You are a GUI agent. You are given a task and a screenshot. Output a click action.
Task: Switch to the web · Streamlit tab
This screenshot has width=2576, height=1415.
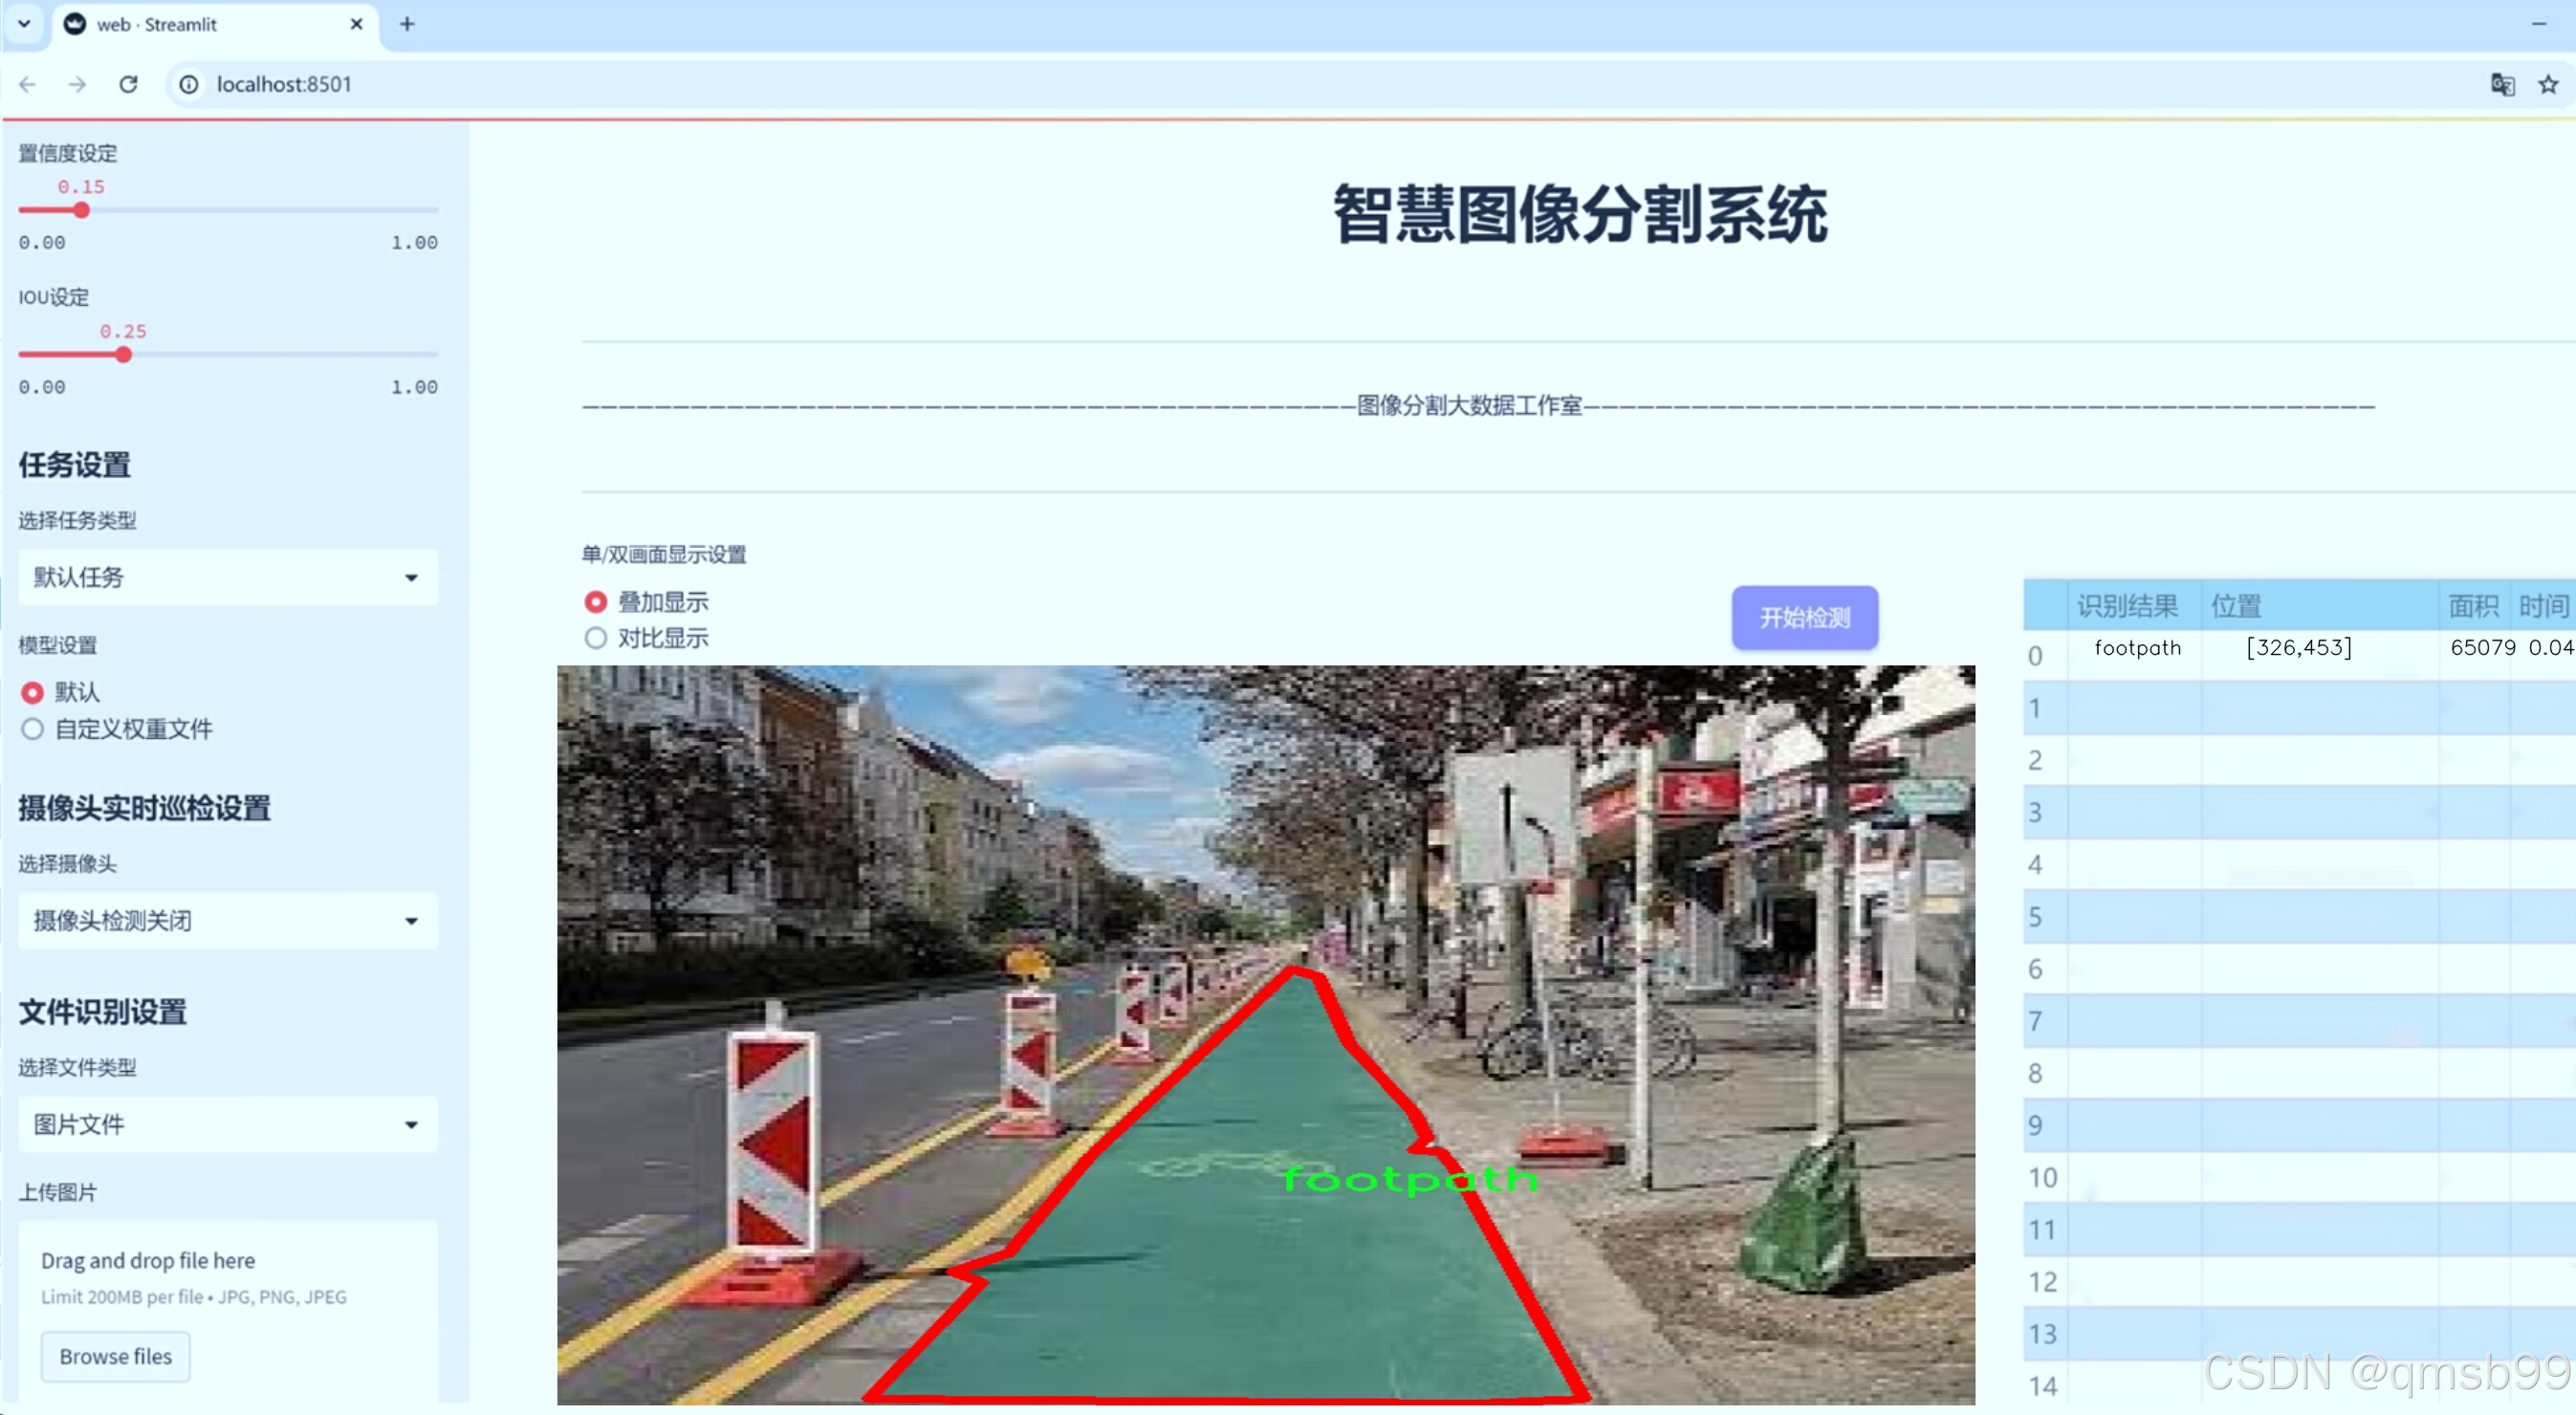point(200,24)
